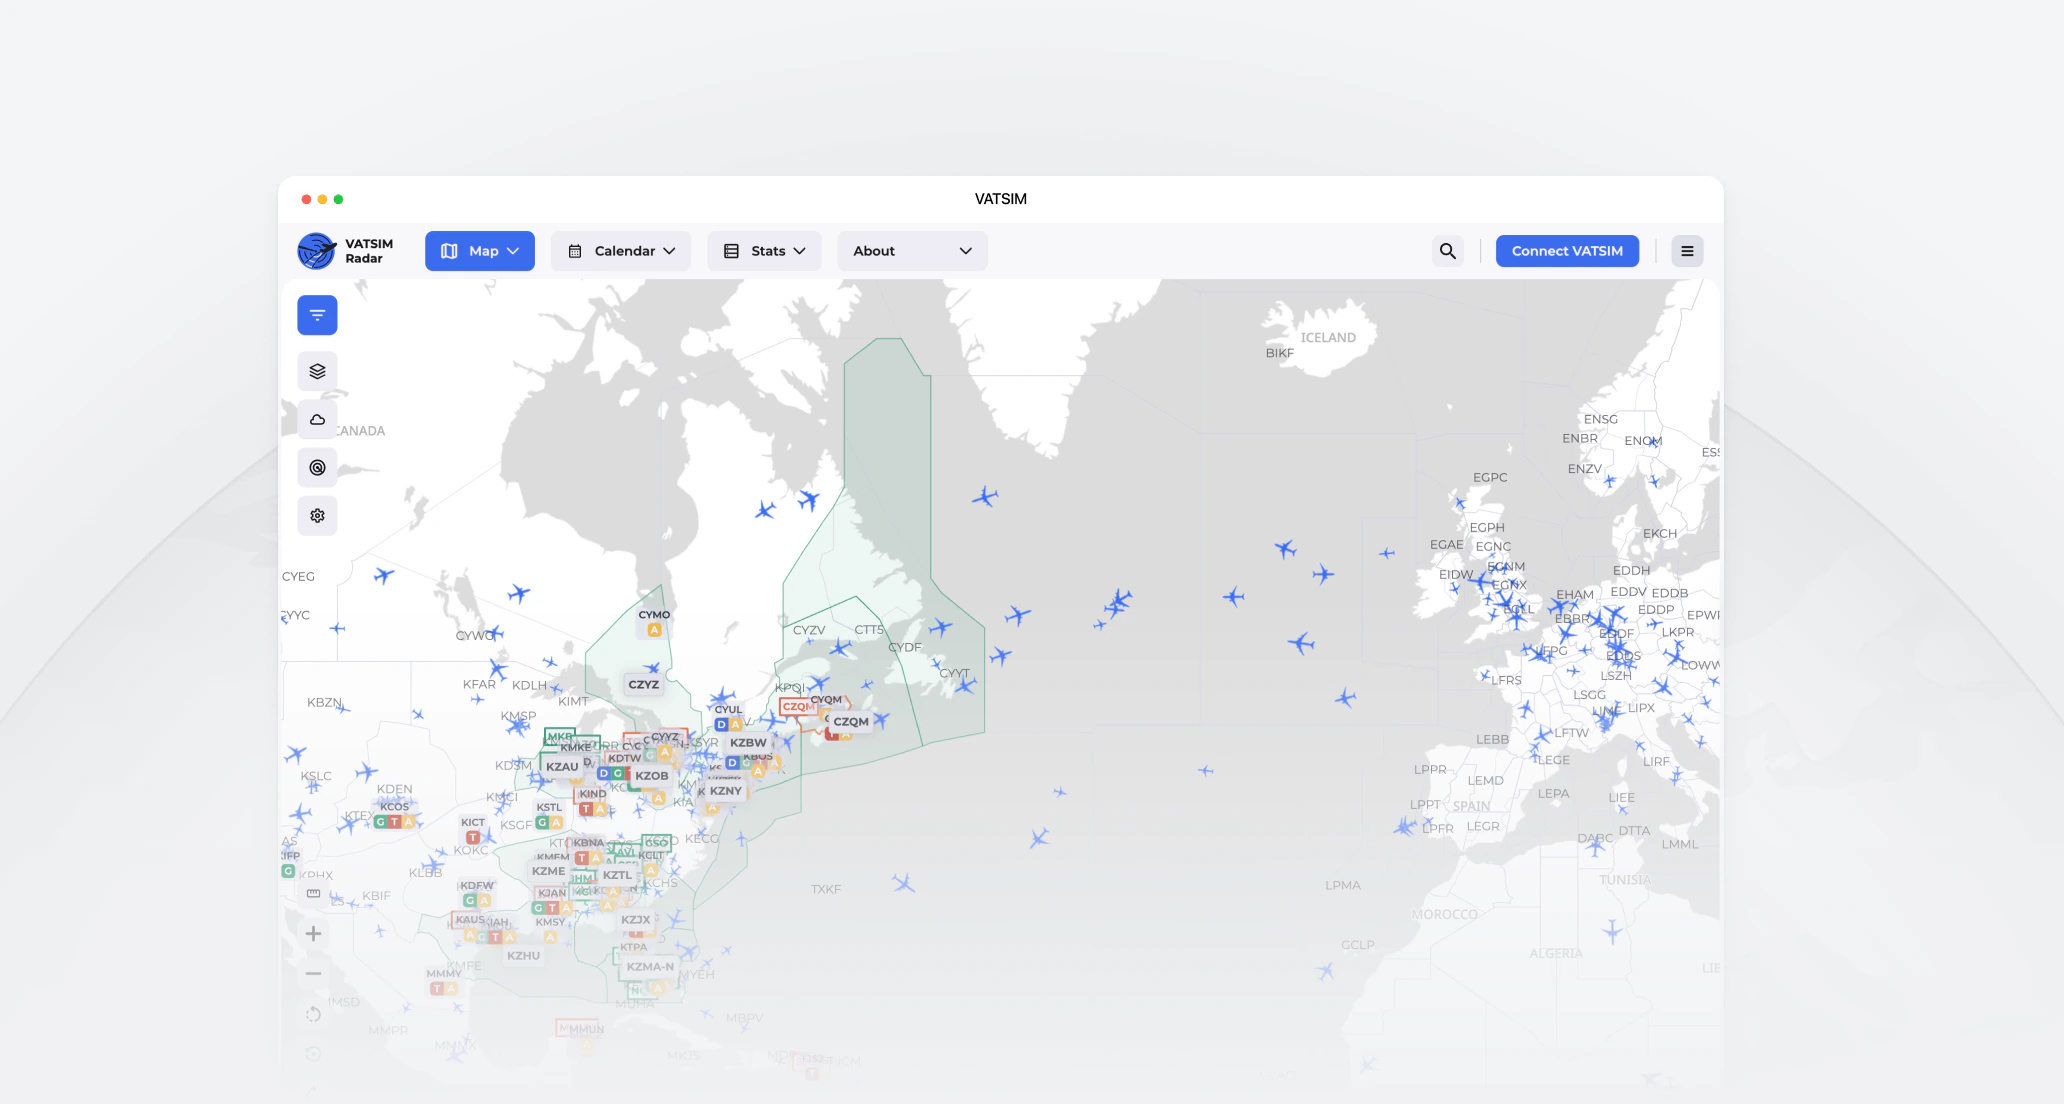The height and width of the screenshot is (1104, 2064).
Task: Select the CZYZ sector label
Action: pyautogui.click(x=644, y=685)
